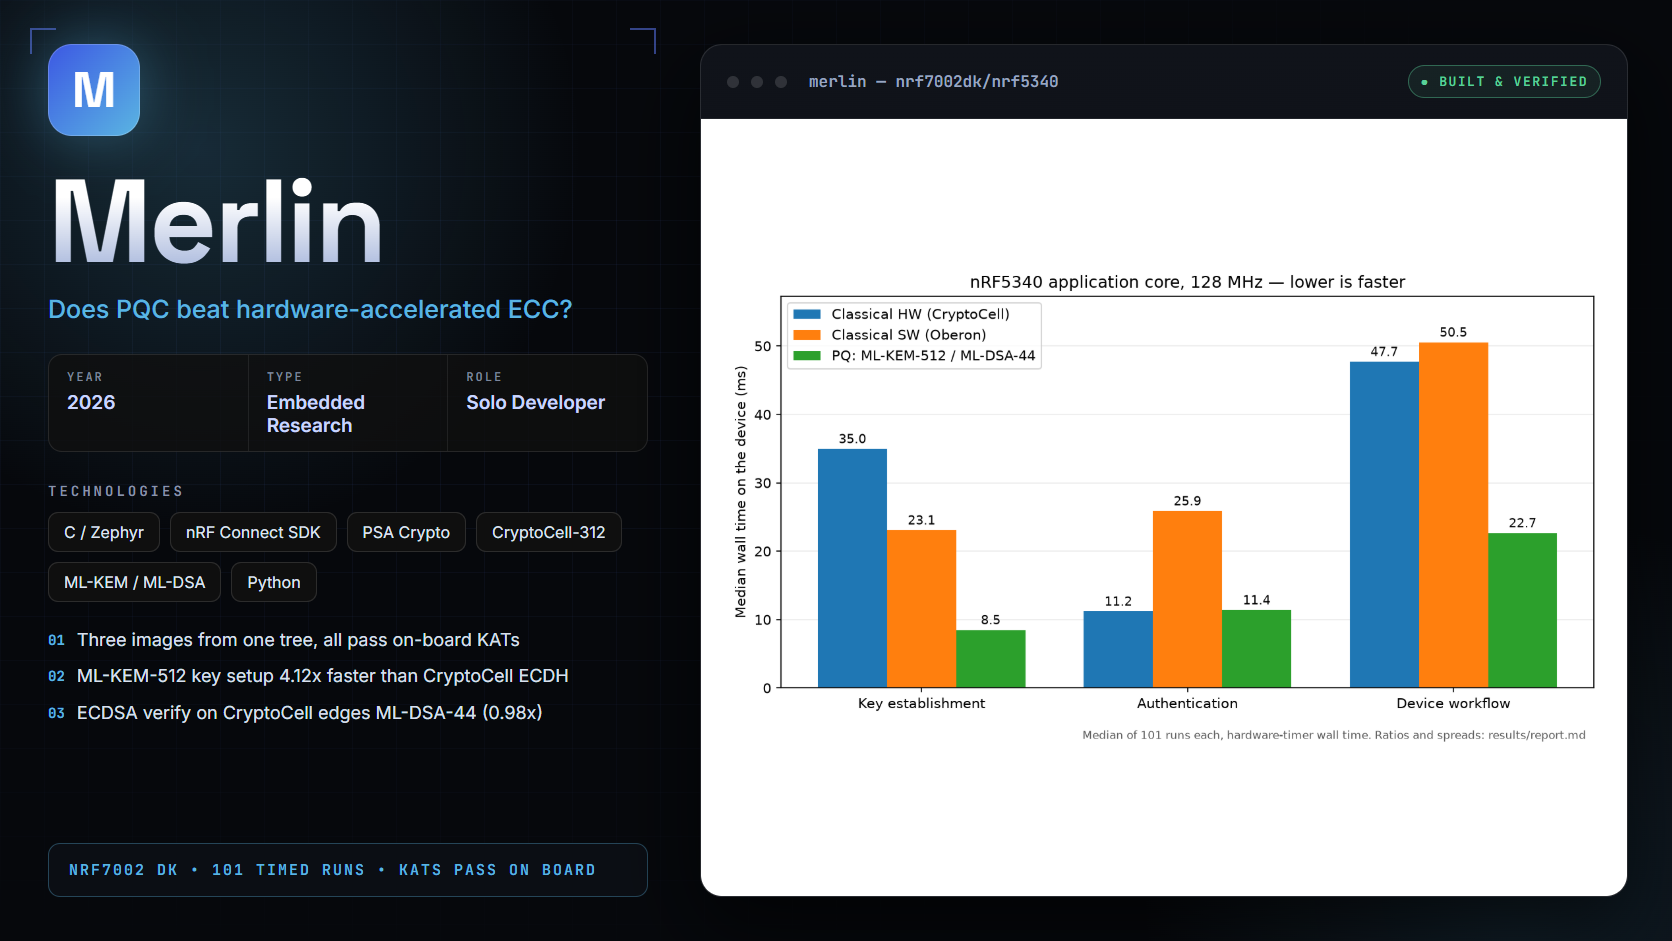
Task: Select the ML-KEM / ML-DSA tag
Action: 134,582
